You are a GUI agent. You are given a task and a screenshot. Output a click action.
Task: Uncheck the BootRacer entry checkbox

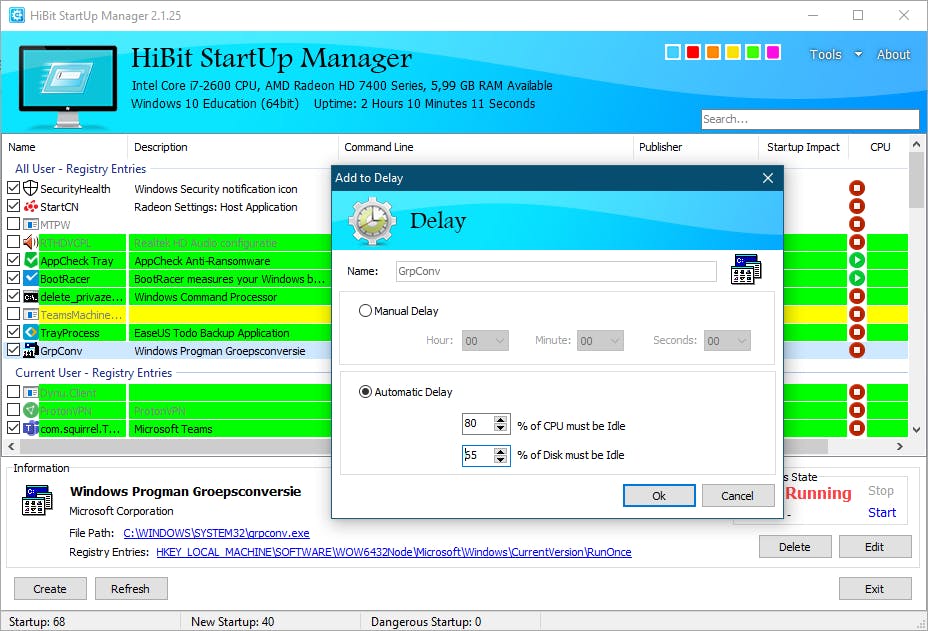coord(13,278)
